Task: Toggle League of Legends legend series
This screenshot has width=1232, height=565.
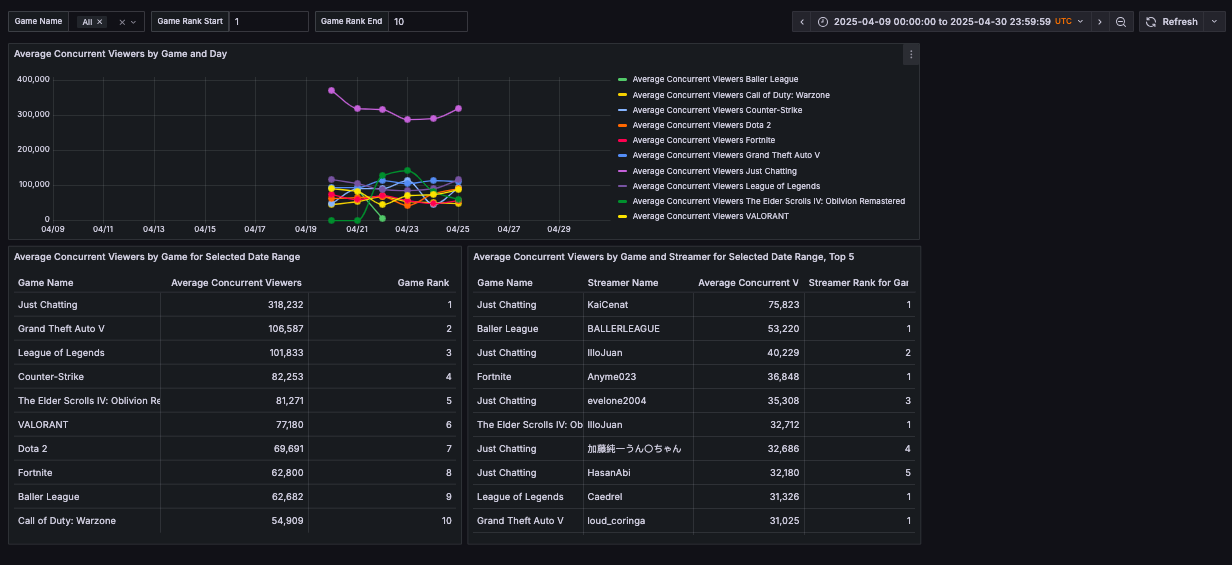Action: 726,186
